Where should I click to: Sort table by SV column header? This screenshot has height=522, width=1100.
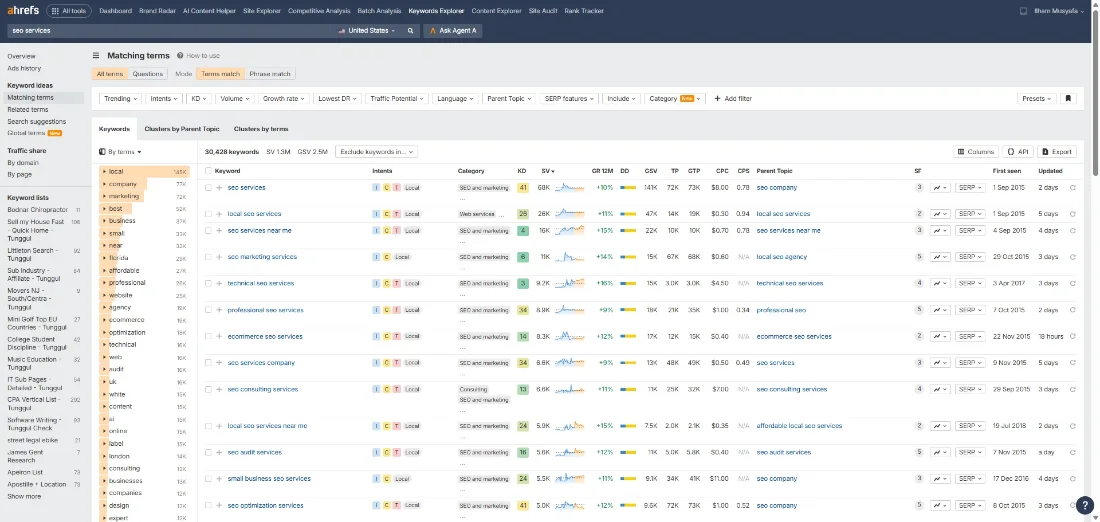click(547, 170)
